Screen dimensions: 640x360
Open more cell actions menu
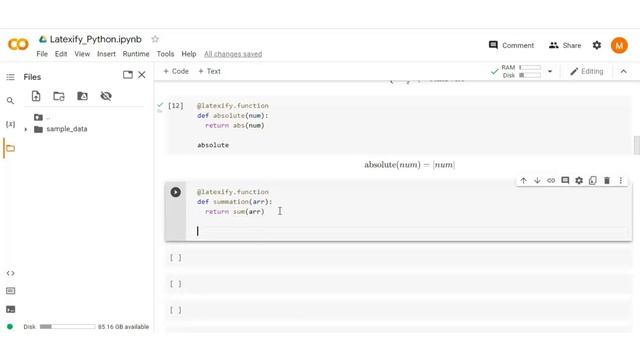coord(620,180)
